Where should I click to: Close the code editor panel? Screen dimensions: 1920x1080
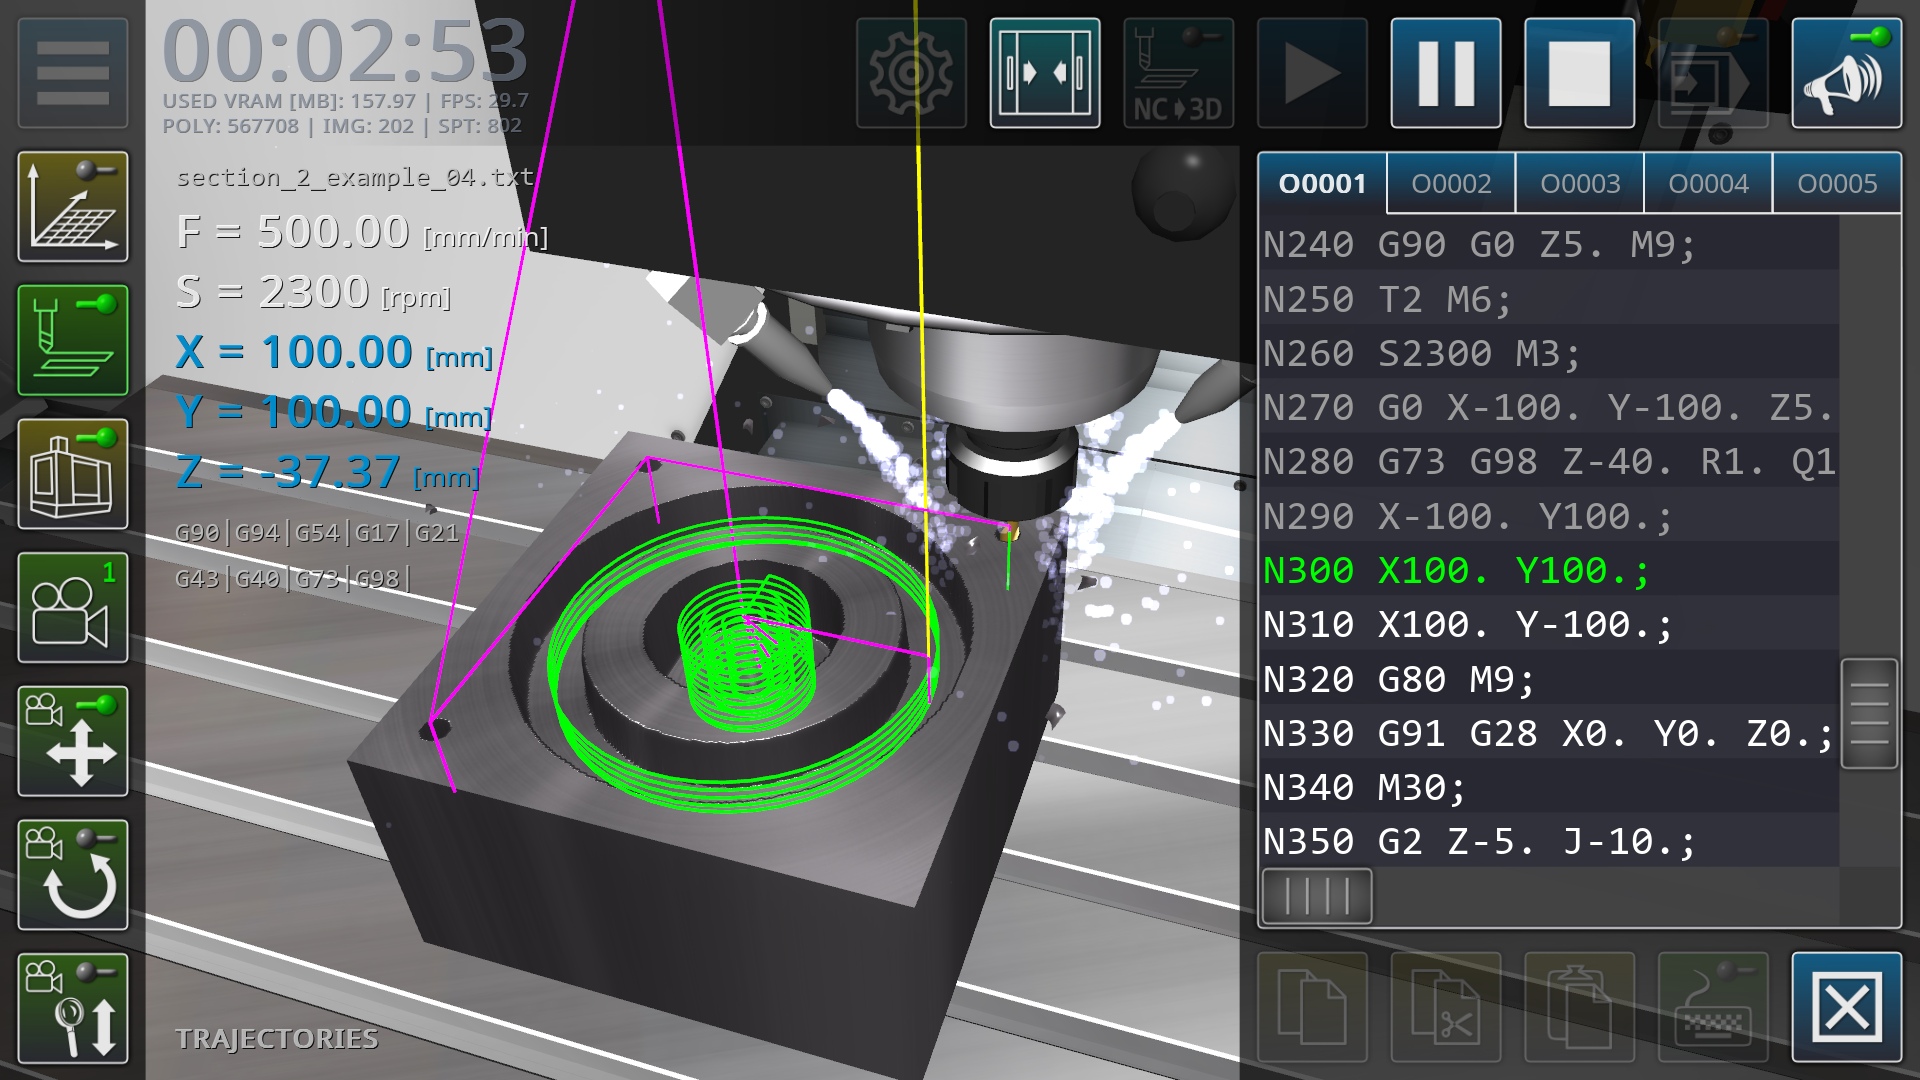pyautogui.click(x=1846, y=1007)
